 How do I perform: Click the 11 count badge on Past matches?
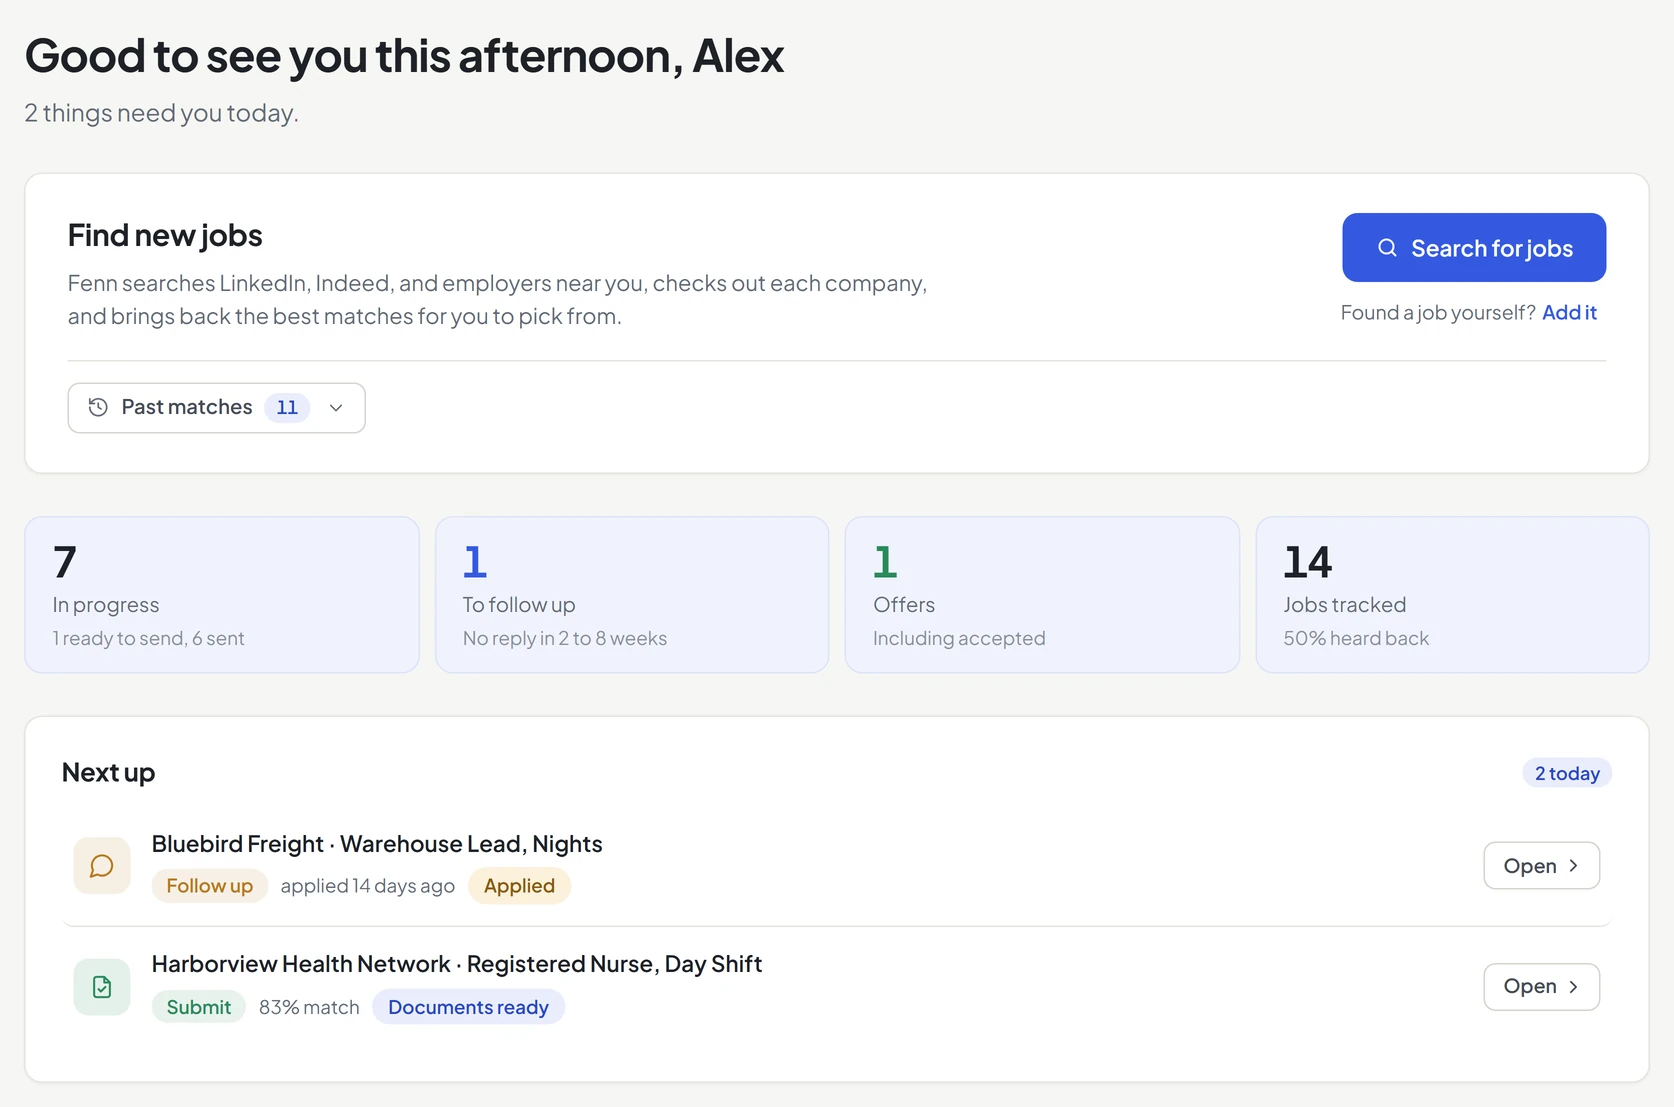point(287,407)
